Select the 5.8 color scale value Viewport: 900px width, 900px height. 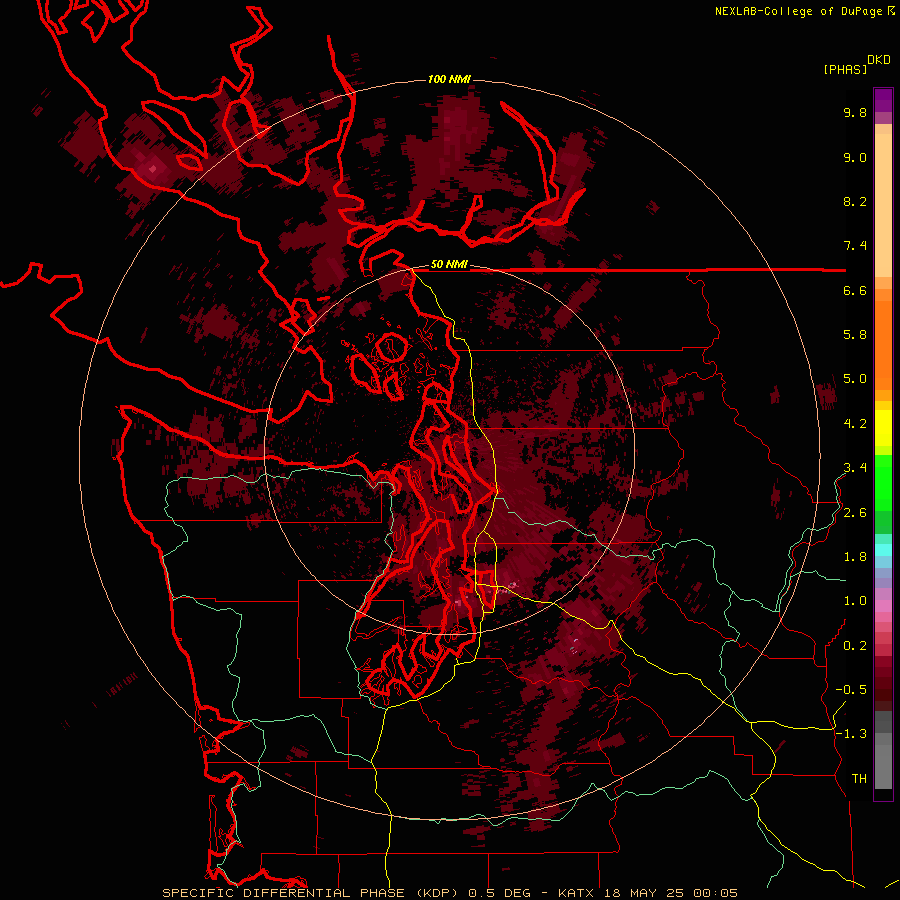(x=855, y=335)
